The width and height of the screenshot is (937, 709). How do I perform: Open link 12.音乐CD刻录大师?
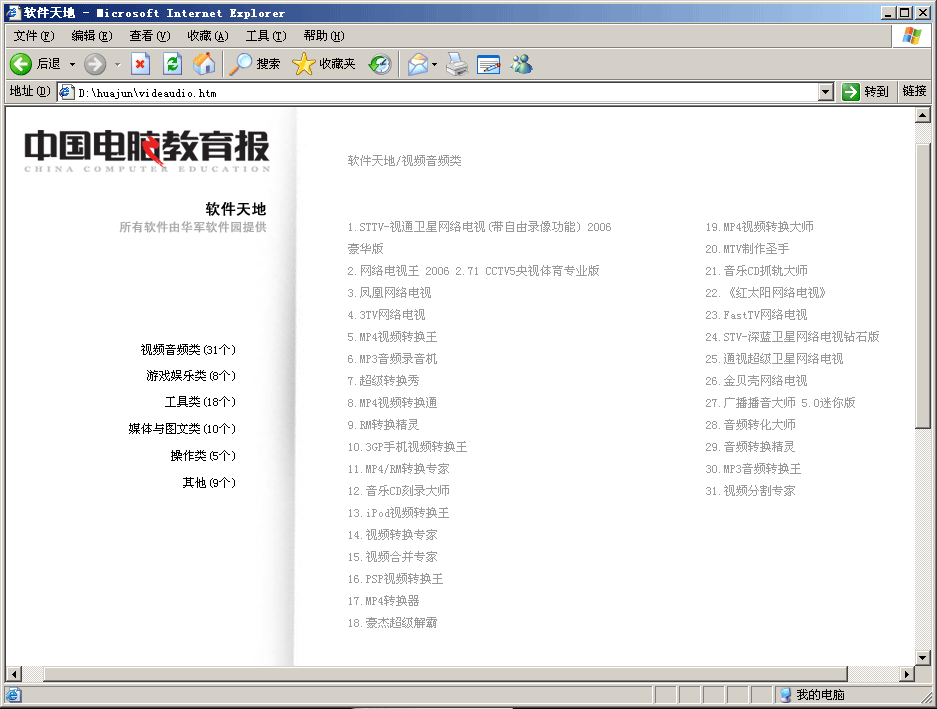point(399,491)
